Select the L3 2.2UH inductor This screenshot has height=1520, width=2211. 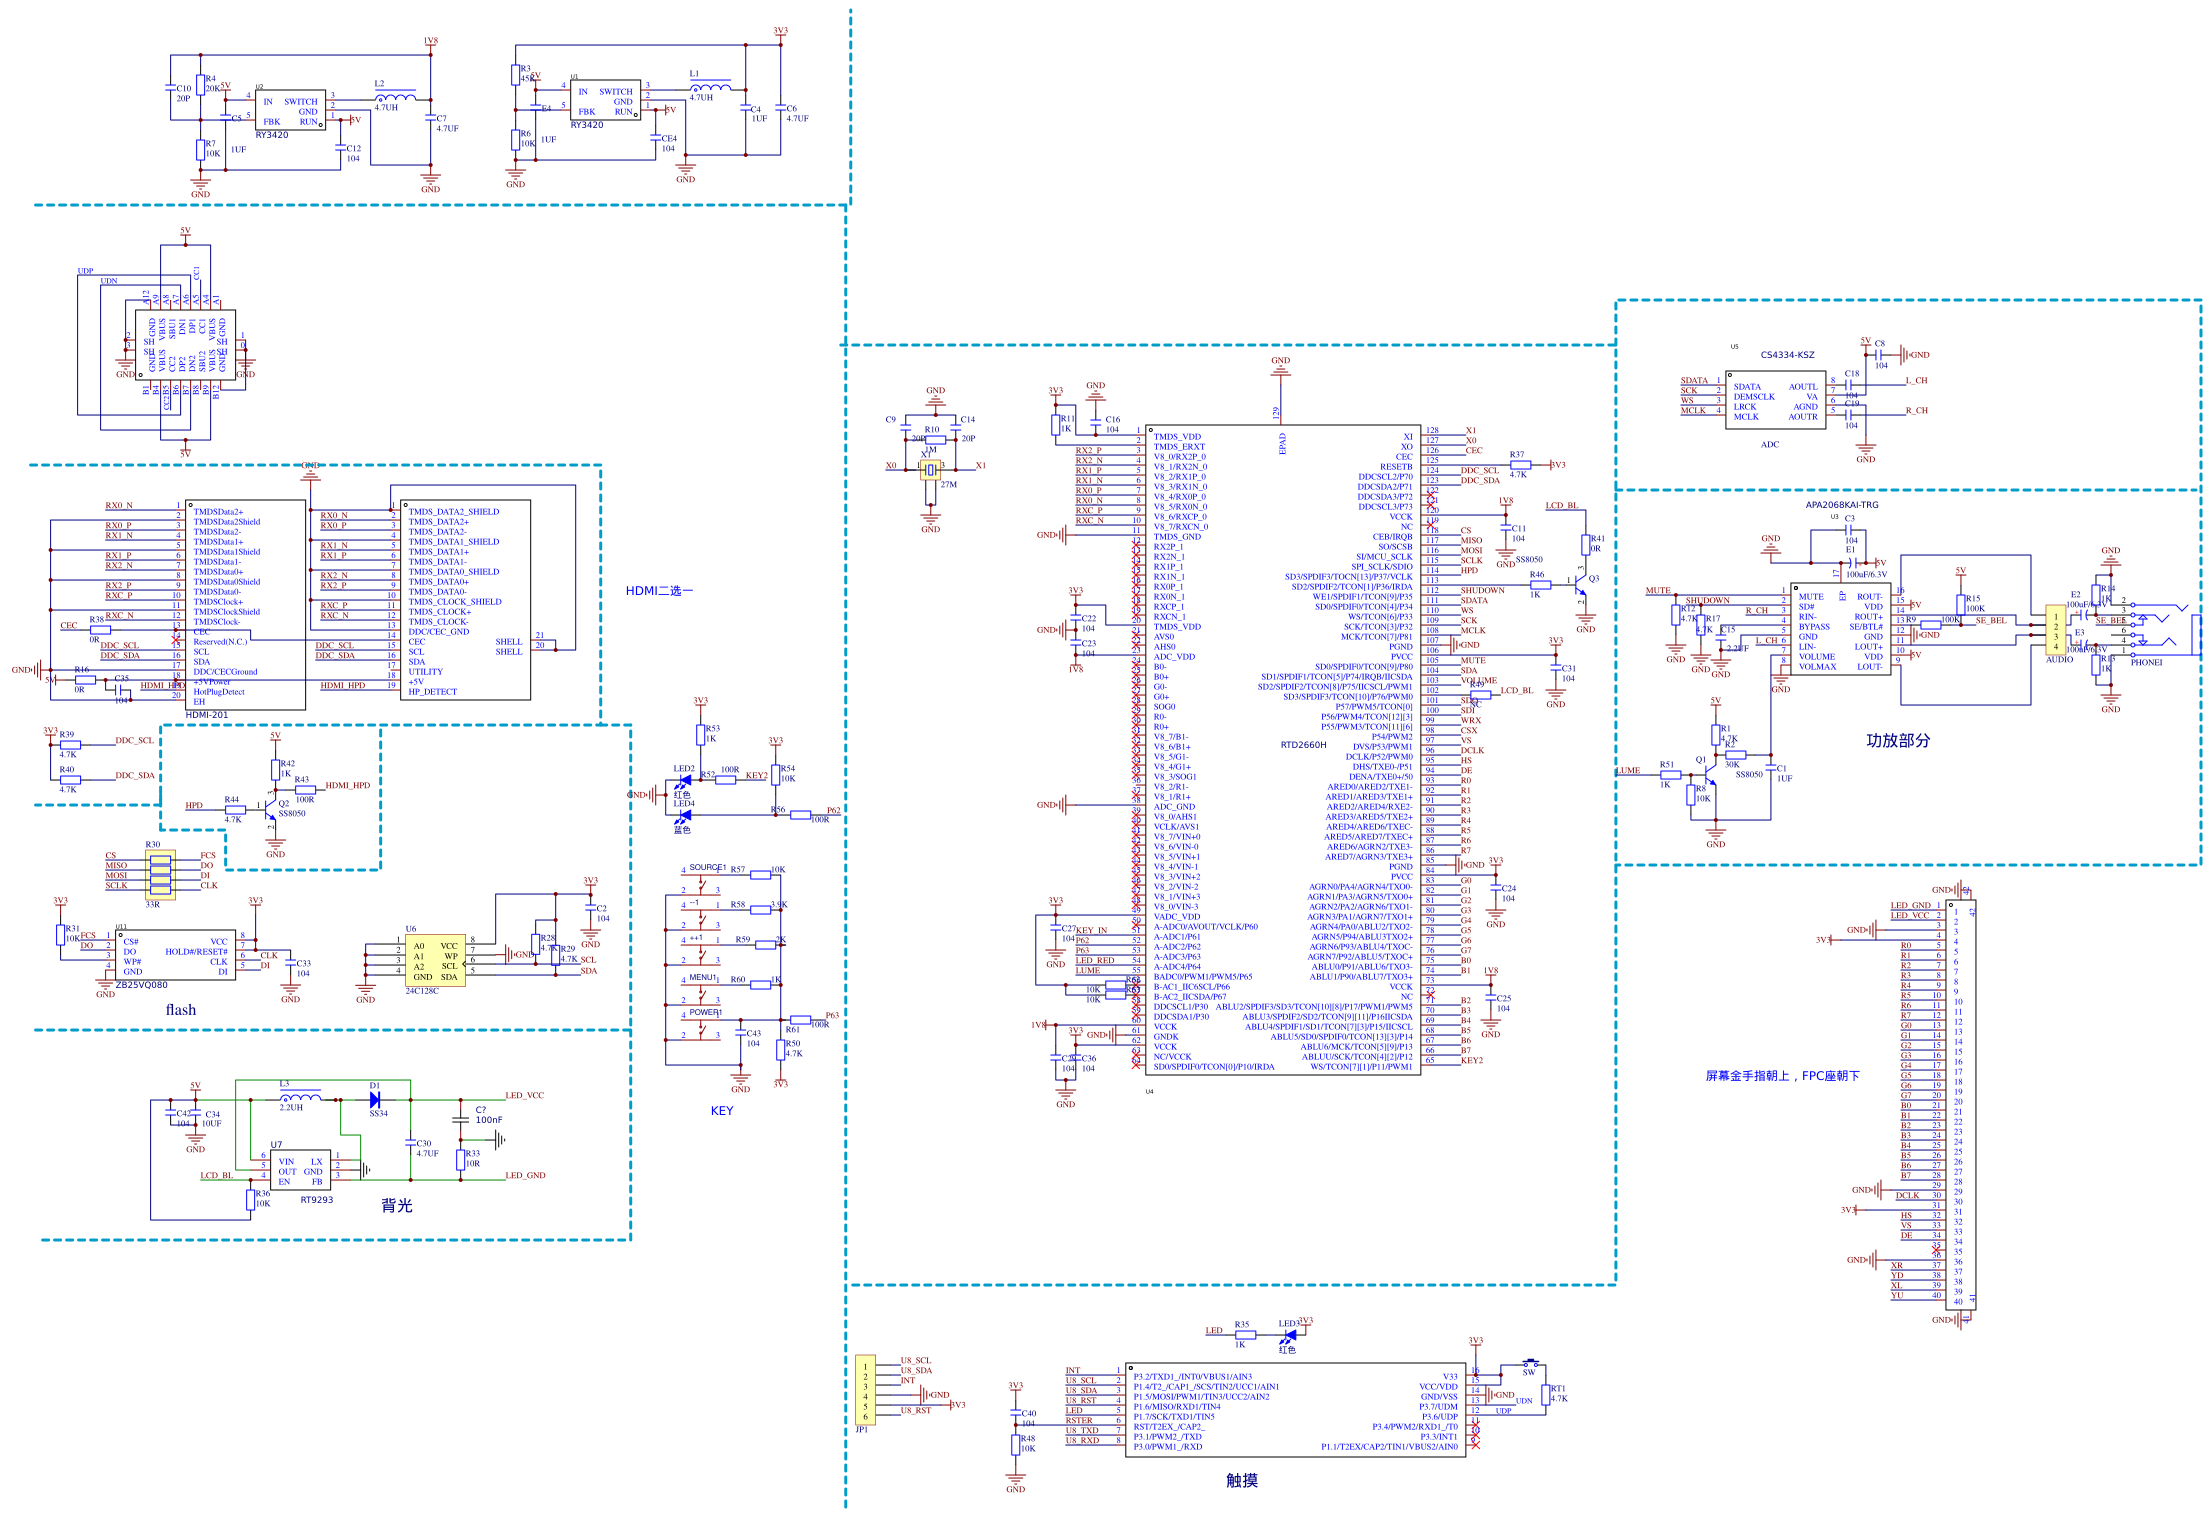pyautogui.click(x=300, y=1097)
